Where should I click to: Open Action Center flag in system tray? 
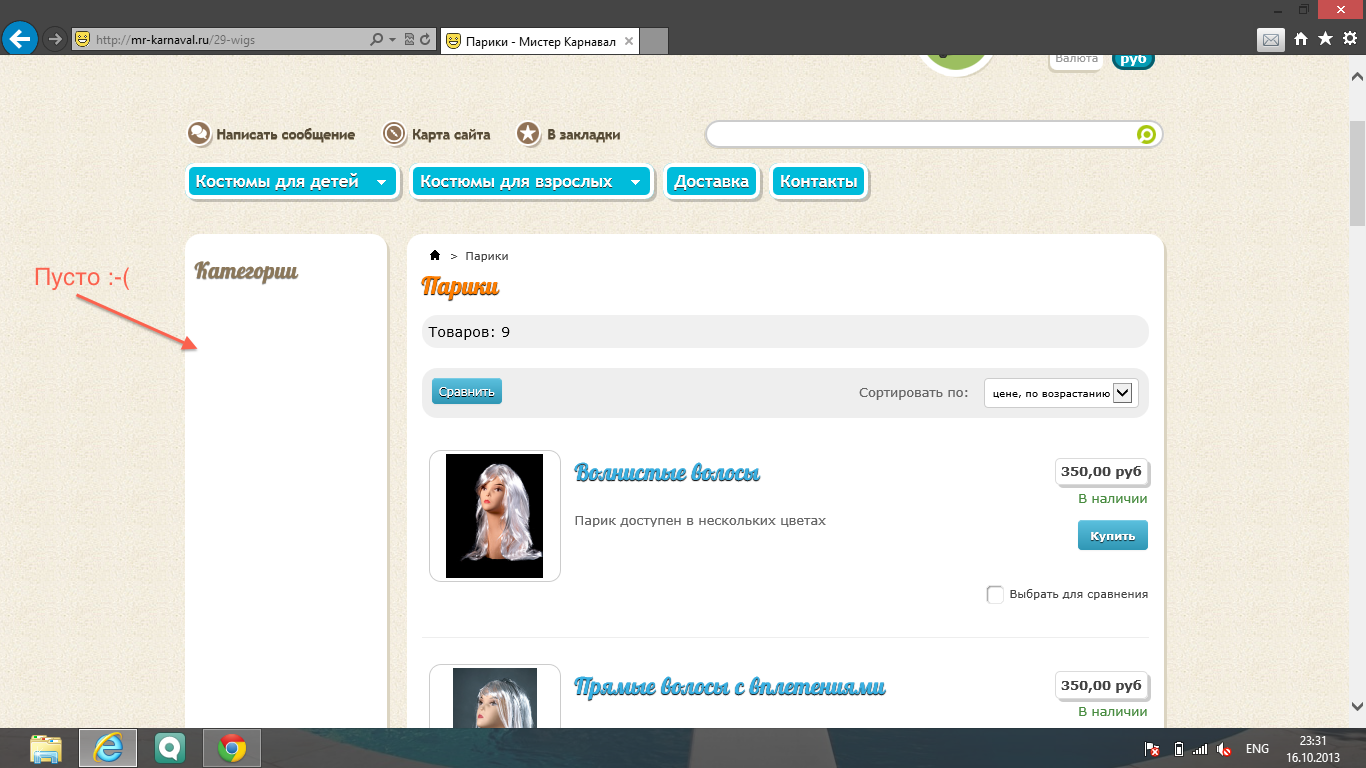(x=1152, y=749)
